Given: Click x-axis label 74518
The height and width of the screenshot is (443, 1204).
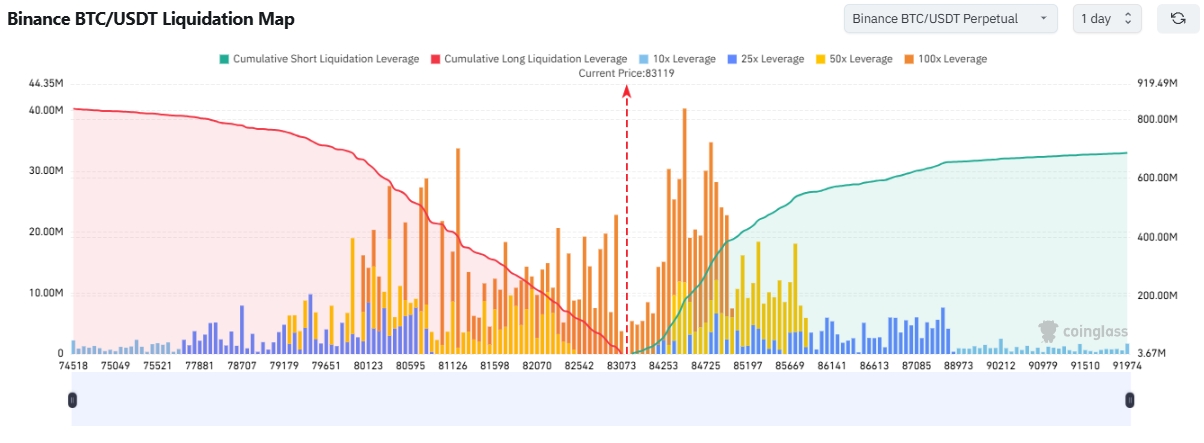Looking at the screenshot, I should (x=72, y=367).
